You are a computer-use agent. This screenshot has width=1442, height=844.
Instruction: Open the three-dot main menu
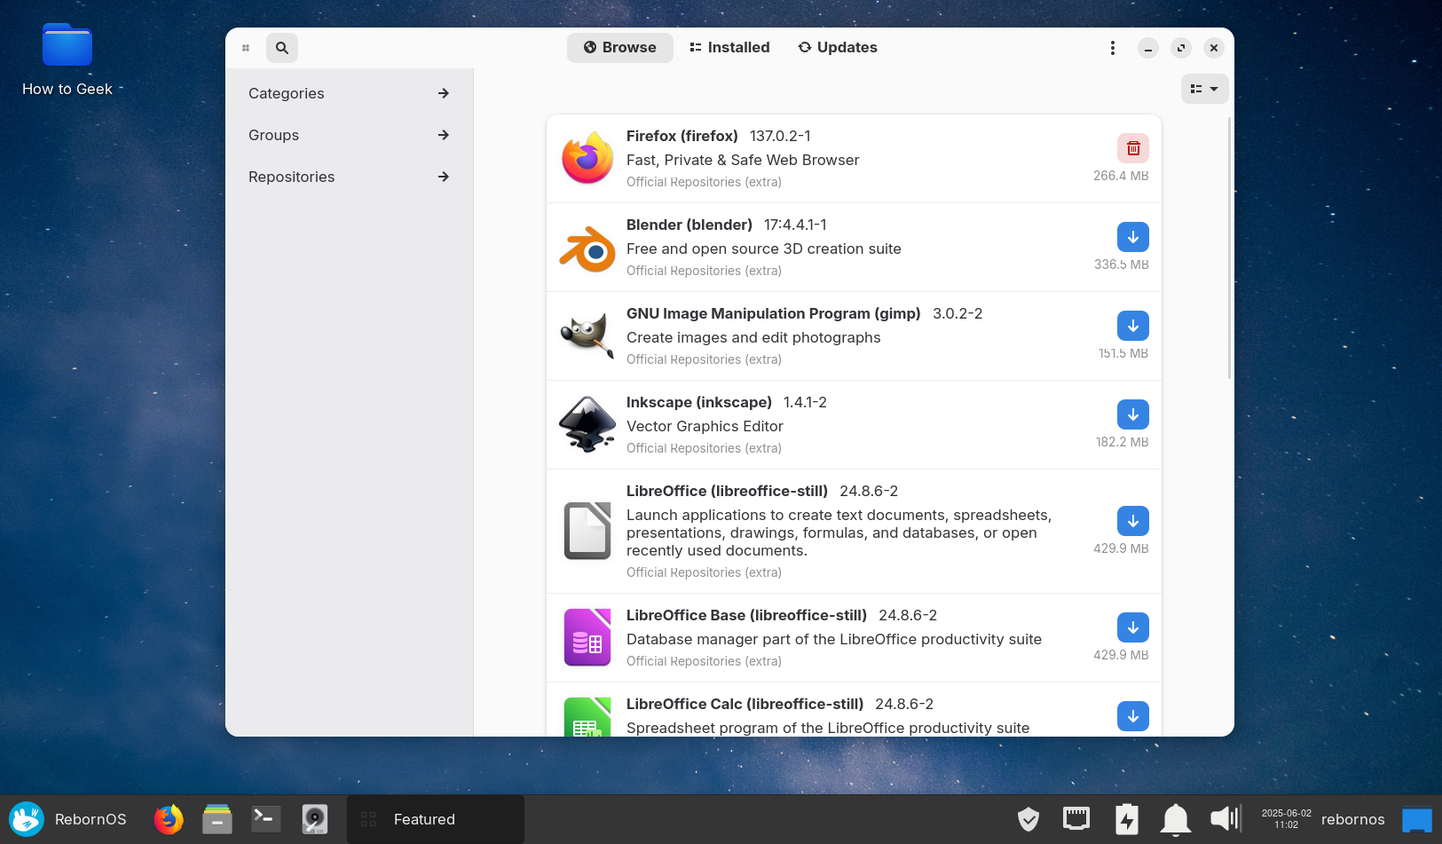1112,48
